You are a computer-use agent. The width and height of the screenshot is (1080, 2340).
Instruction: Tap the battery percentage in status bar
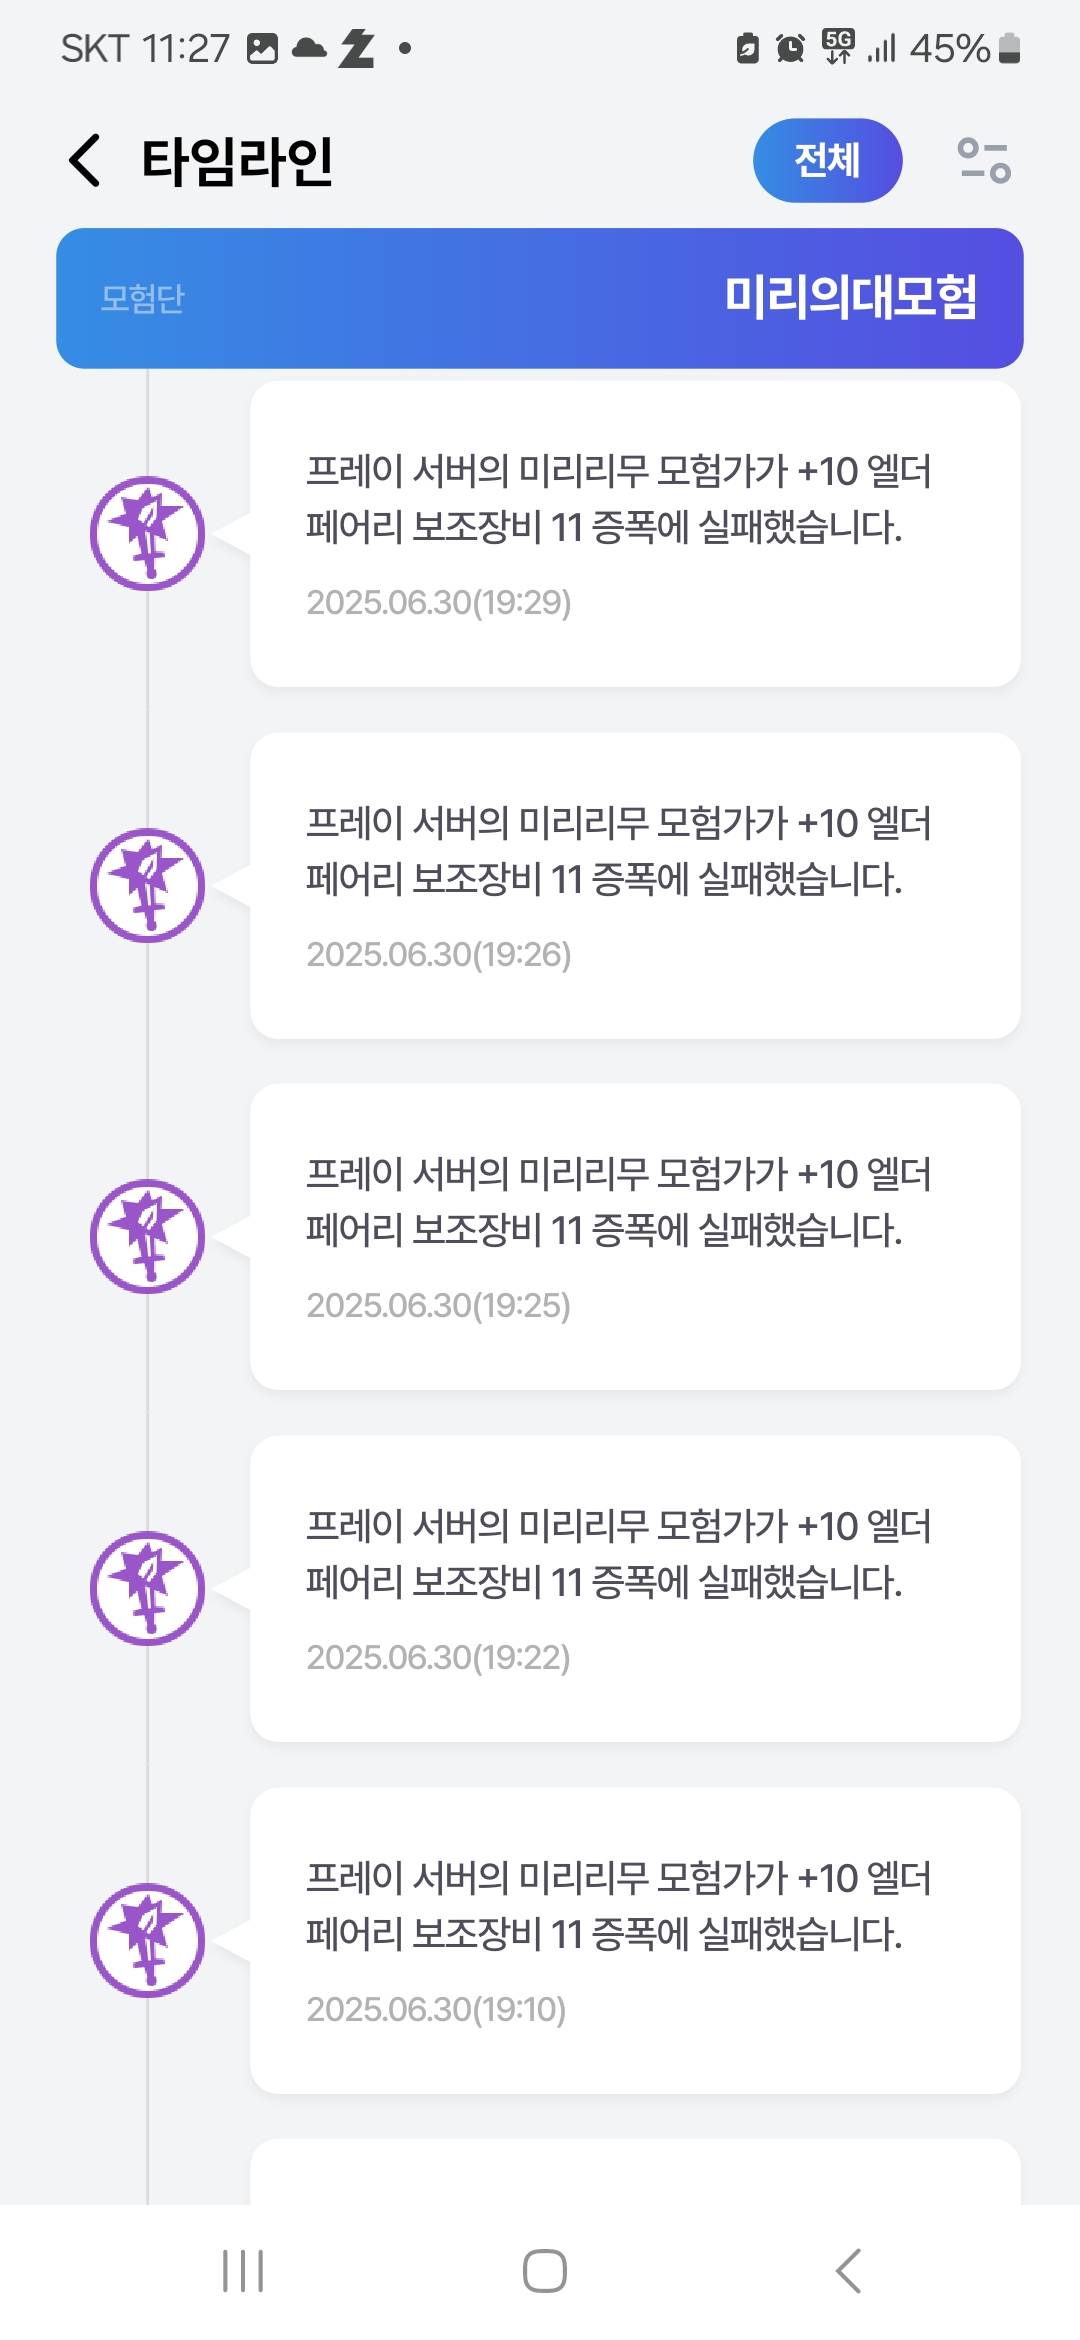[950, 48]
